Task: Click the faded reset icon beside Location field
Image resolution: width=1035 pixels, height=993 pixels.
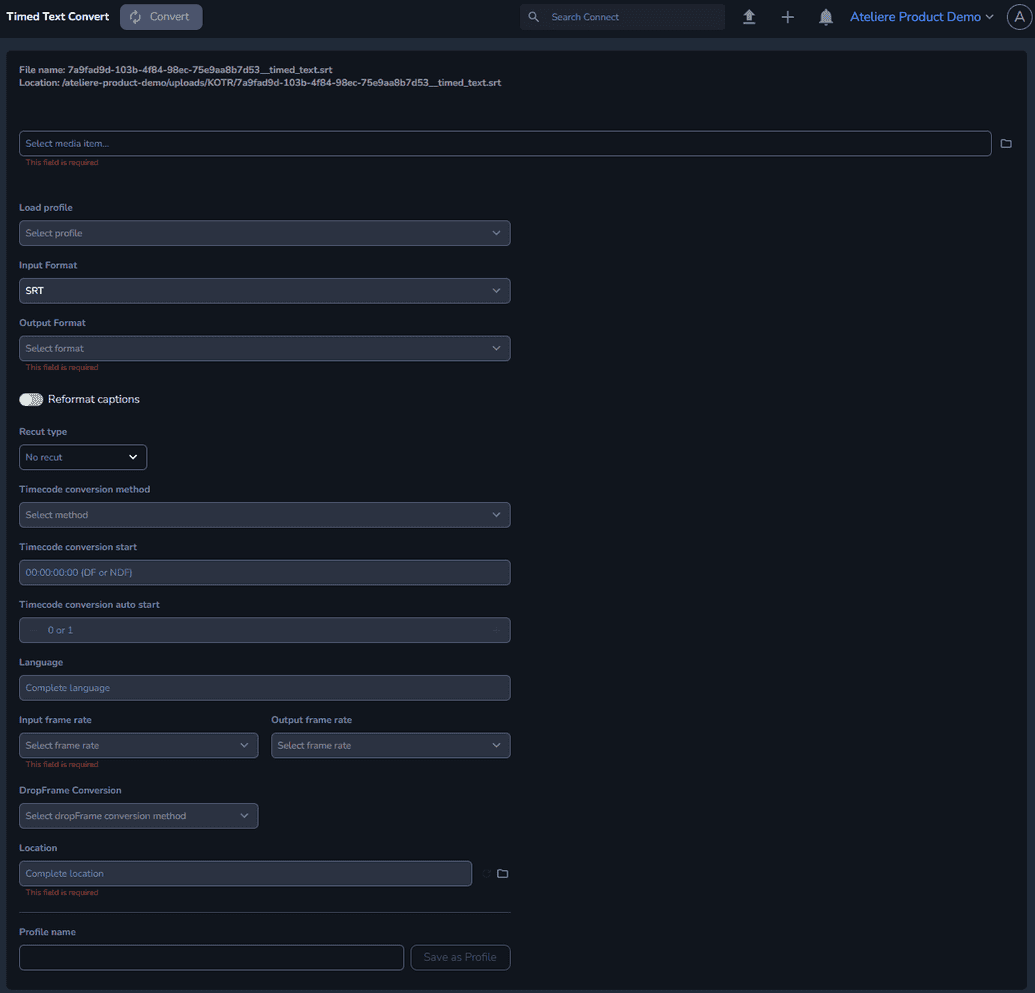Action: 486,873
